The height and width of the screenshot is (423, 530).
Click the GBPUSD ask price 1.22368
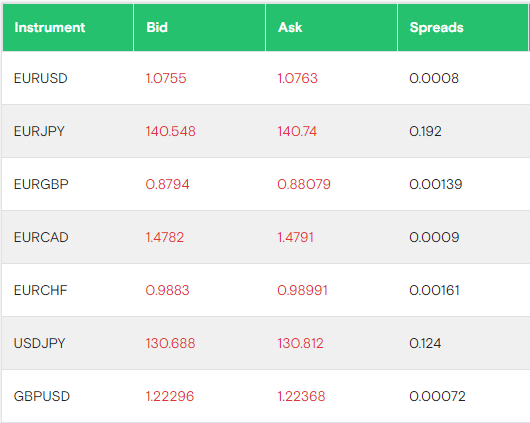(x=301, y=396)
